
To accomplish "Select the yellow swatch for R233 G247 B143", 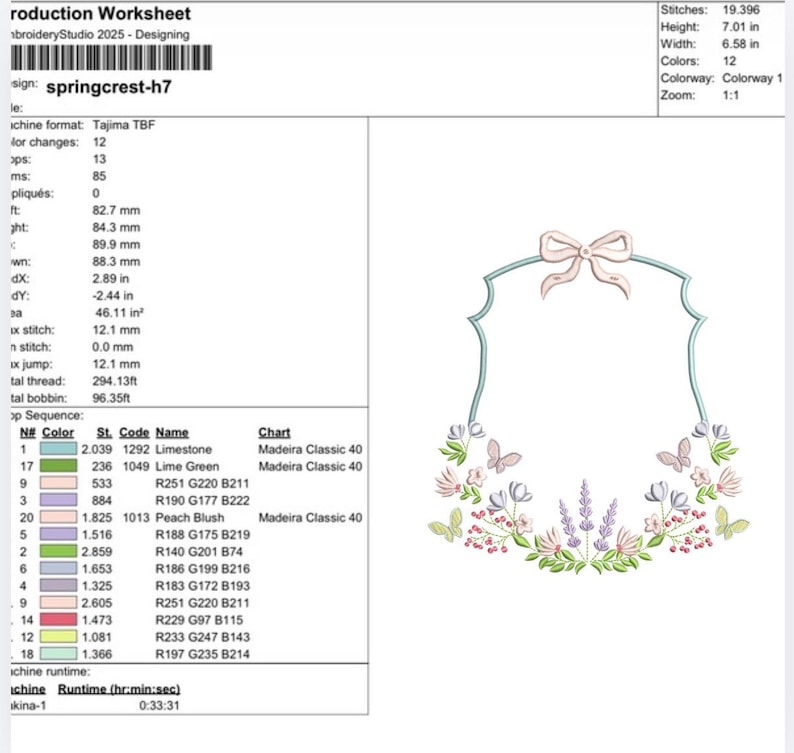I will coord(58,637).
